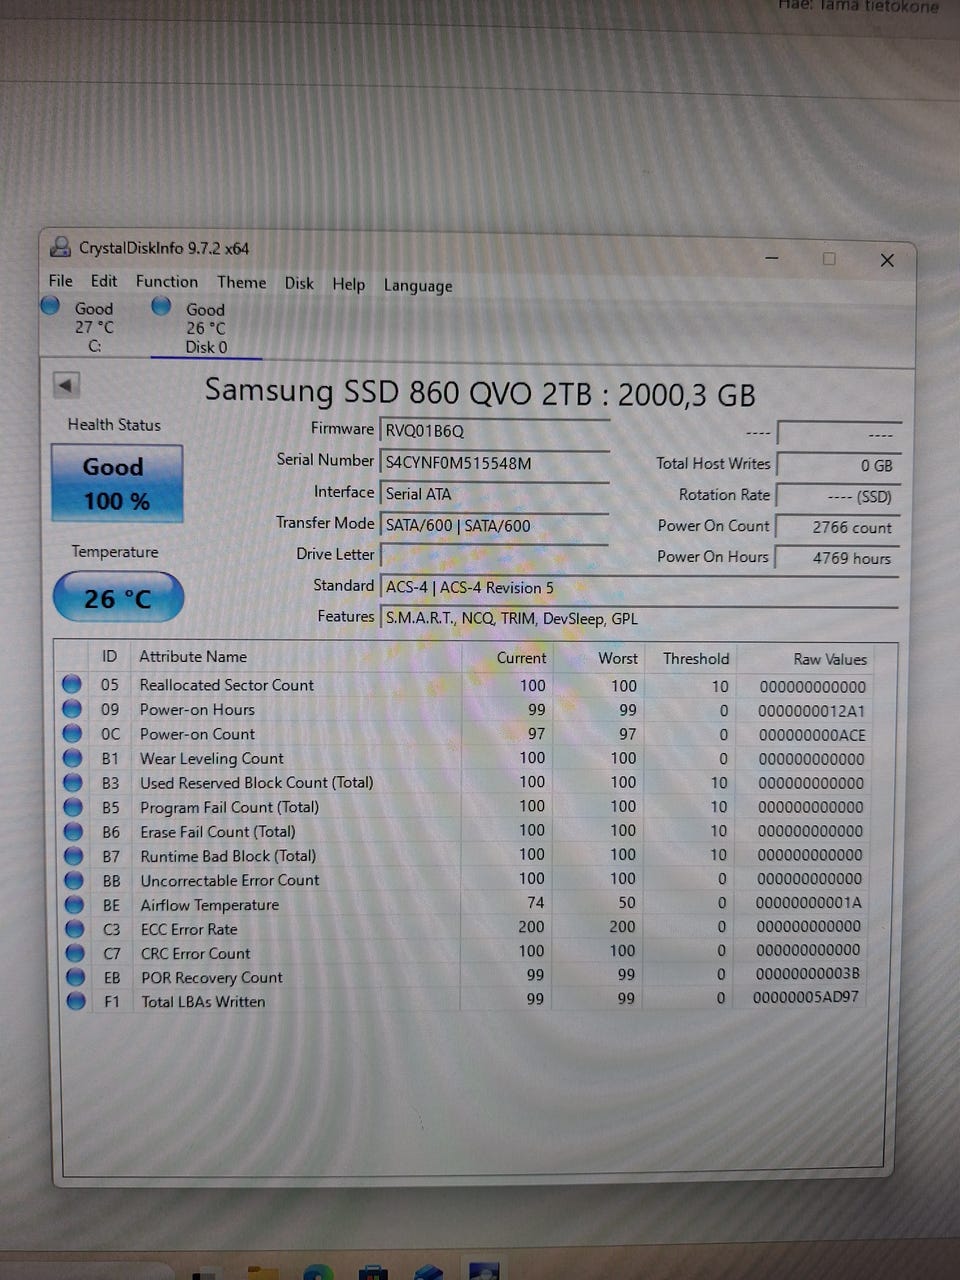Screen dimensions: 960x1280
Task: Go to previous disk with the left arrow button
Action: point(66,385)
